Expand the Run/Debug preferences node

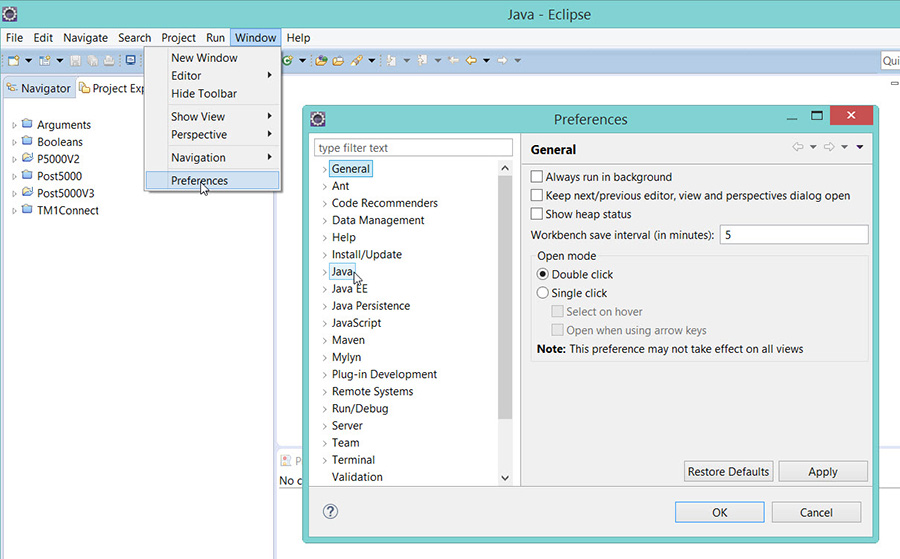pyautogui.click(x=324, y=409)
